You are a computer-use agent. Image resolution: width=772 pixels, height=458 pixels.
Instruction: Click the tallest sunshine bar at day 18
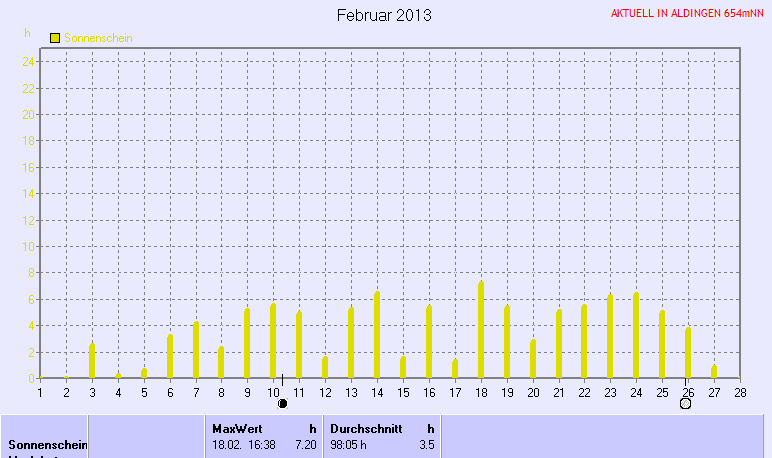(481, 330)
